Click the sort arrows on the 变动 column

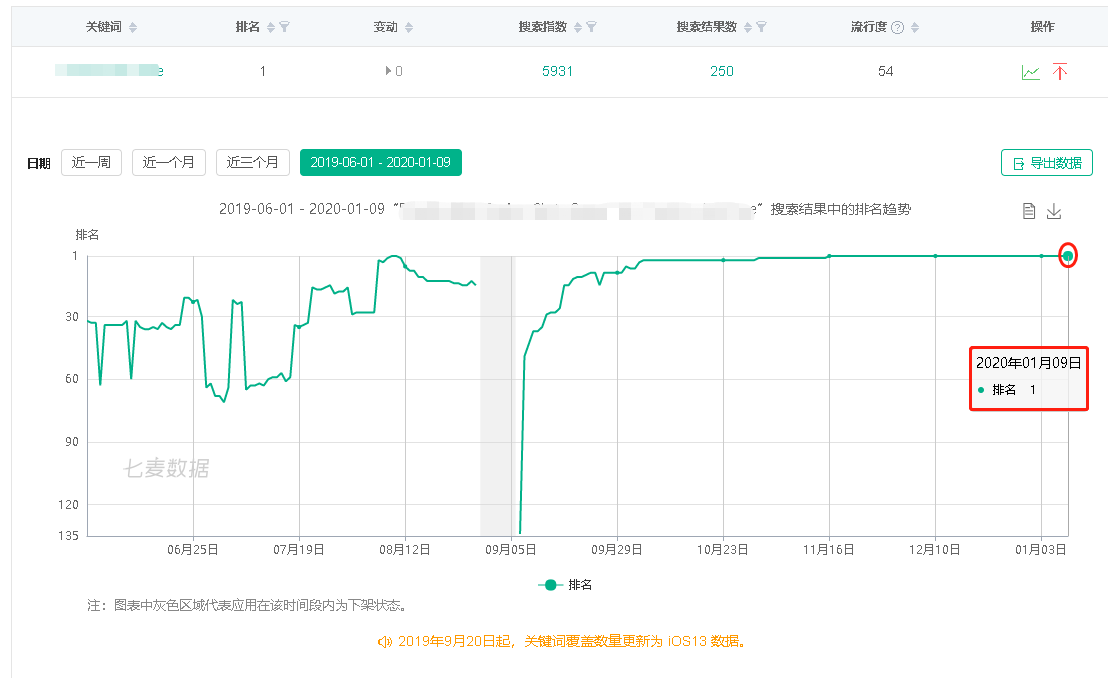tap(408, 25)
